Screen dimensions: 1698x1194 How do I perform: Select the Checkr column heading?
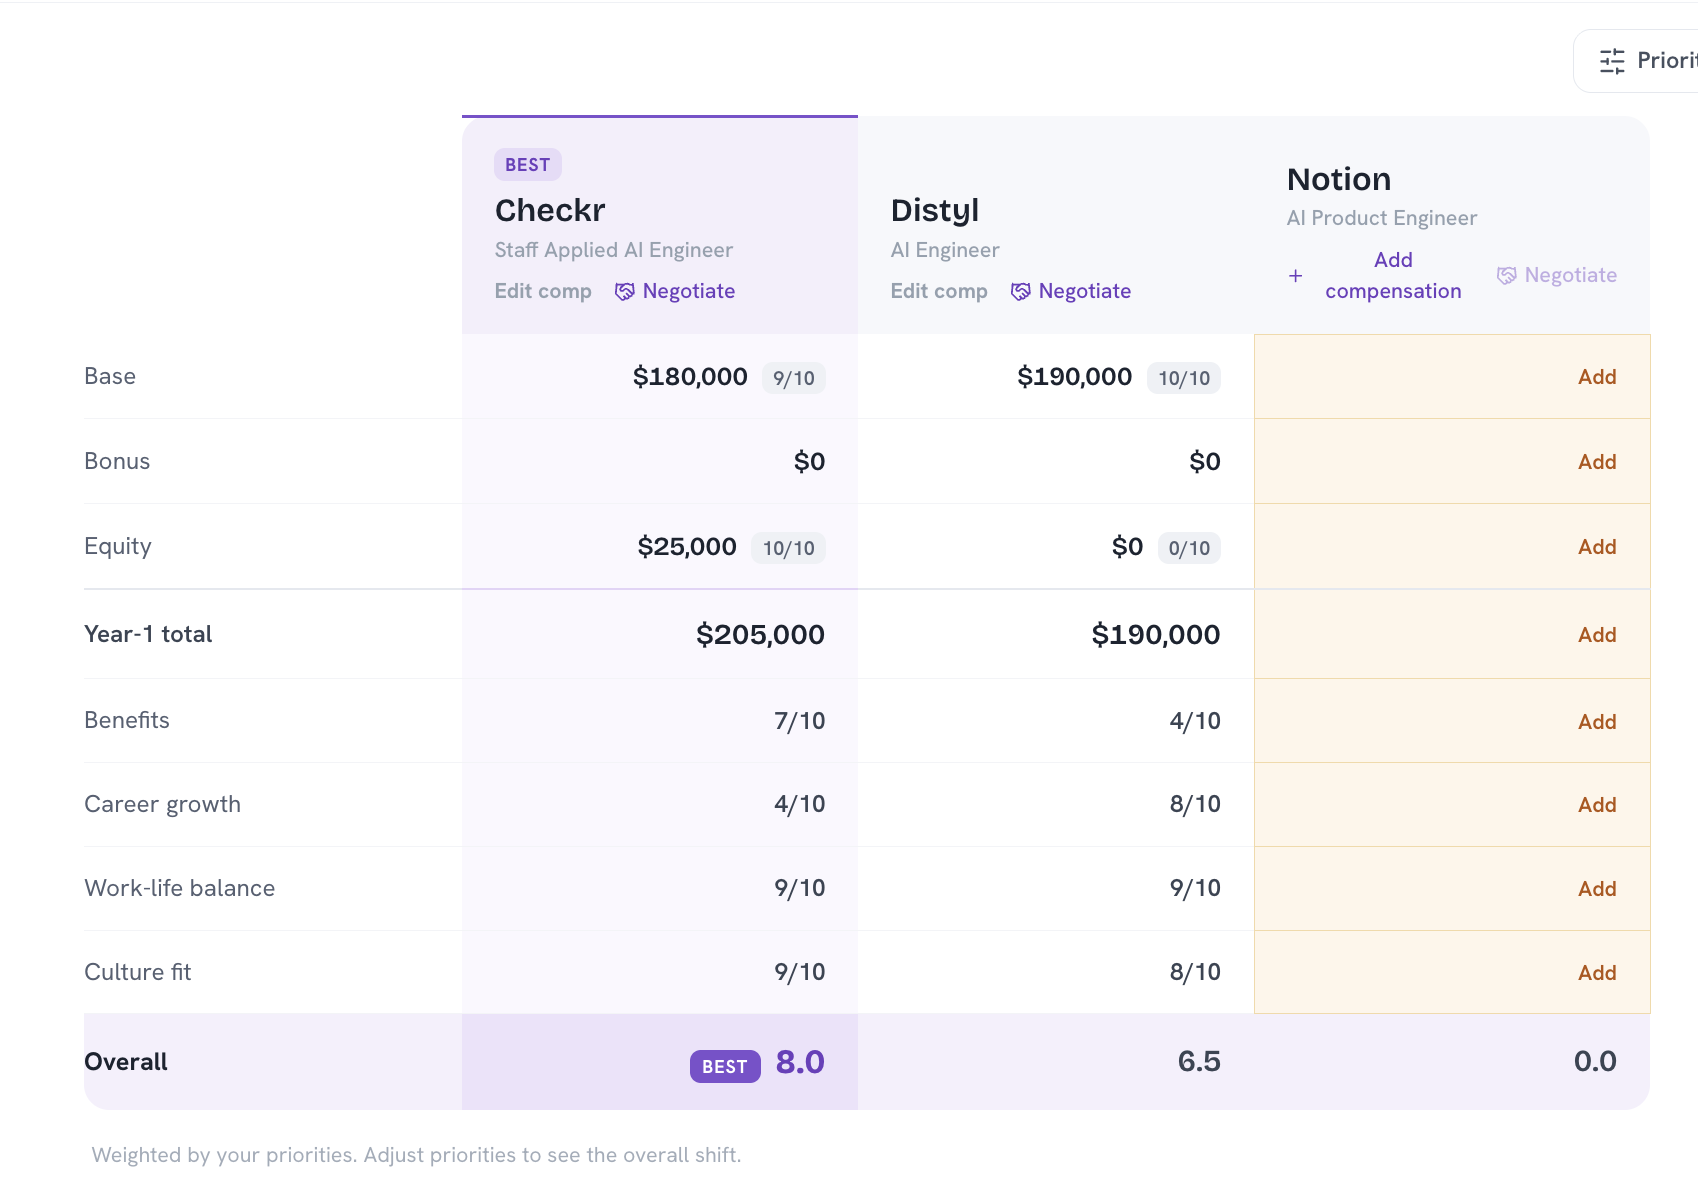(x=550, y=210)
